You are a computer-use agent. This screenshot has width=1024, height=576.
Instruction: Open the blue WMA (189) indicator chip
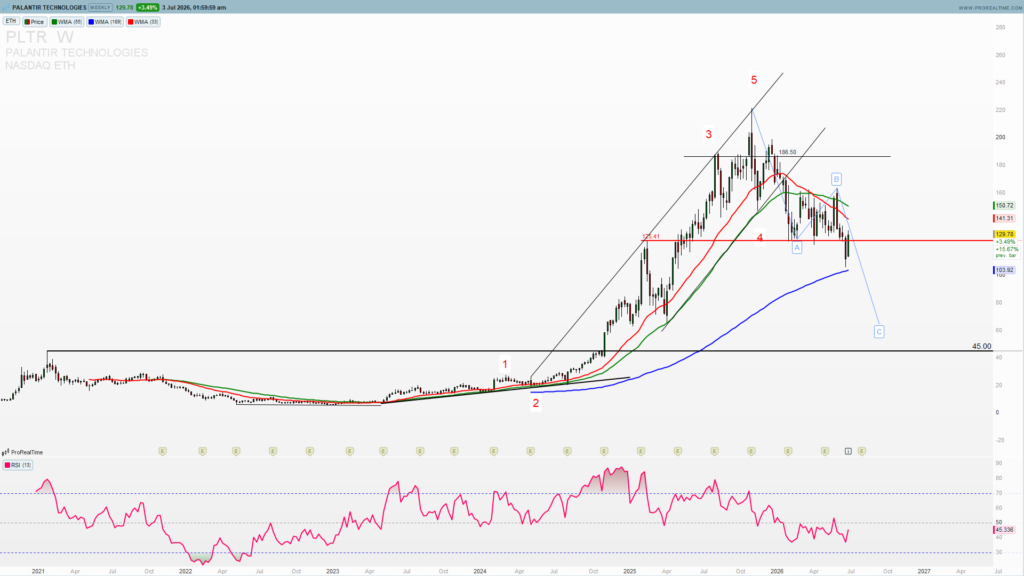(x=105, y=22)
